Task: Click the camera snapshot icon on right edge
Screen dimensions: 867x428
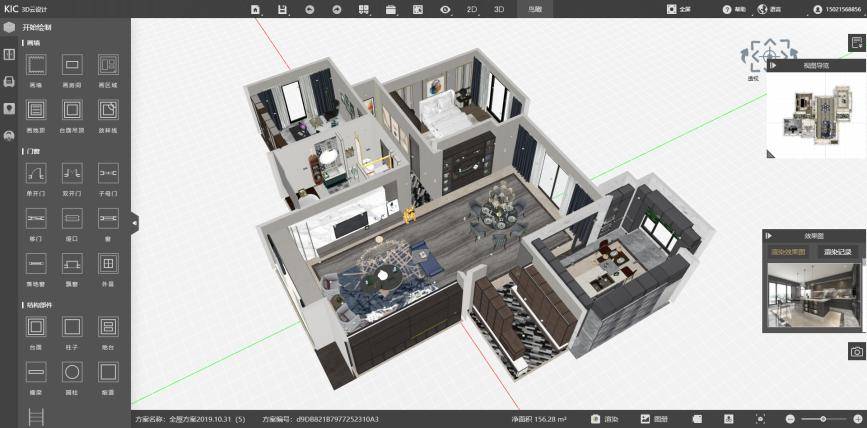Action: tap(857, 351)
